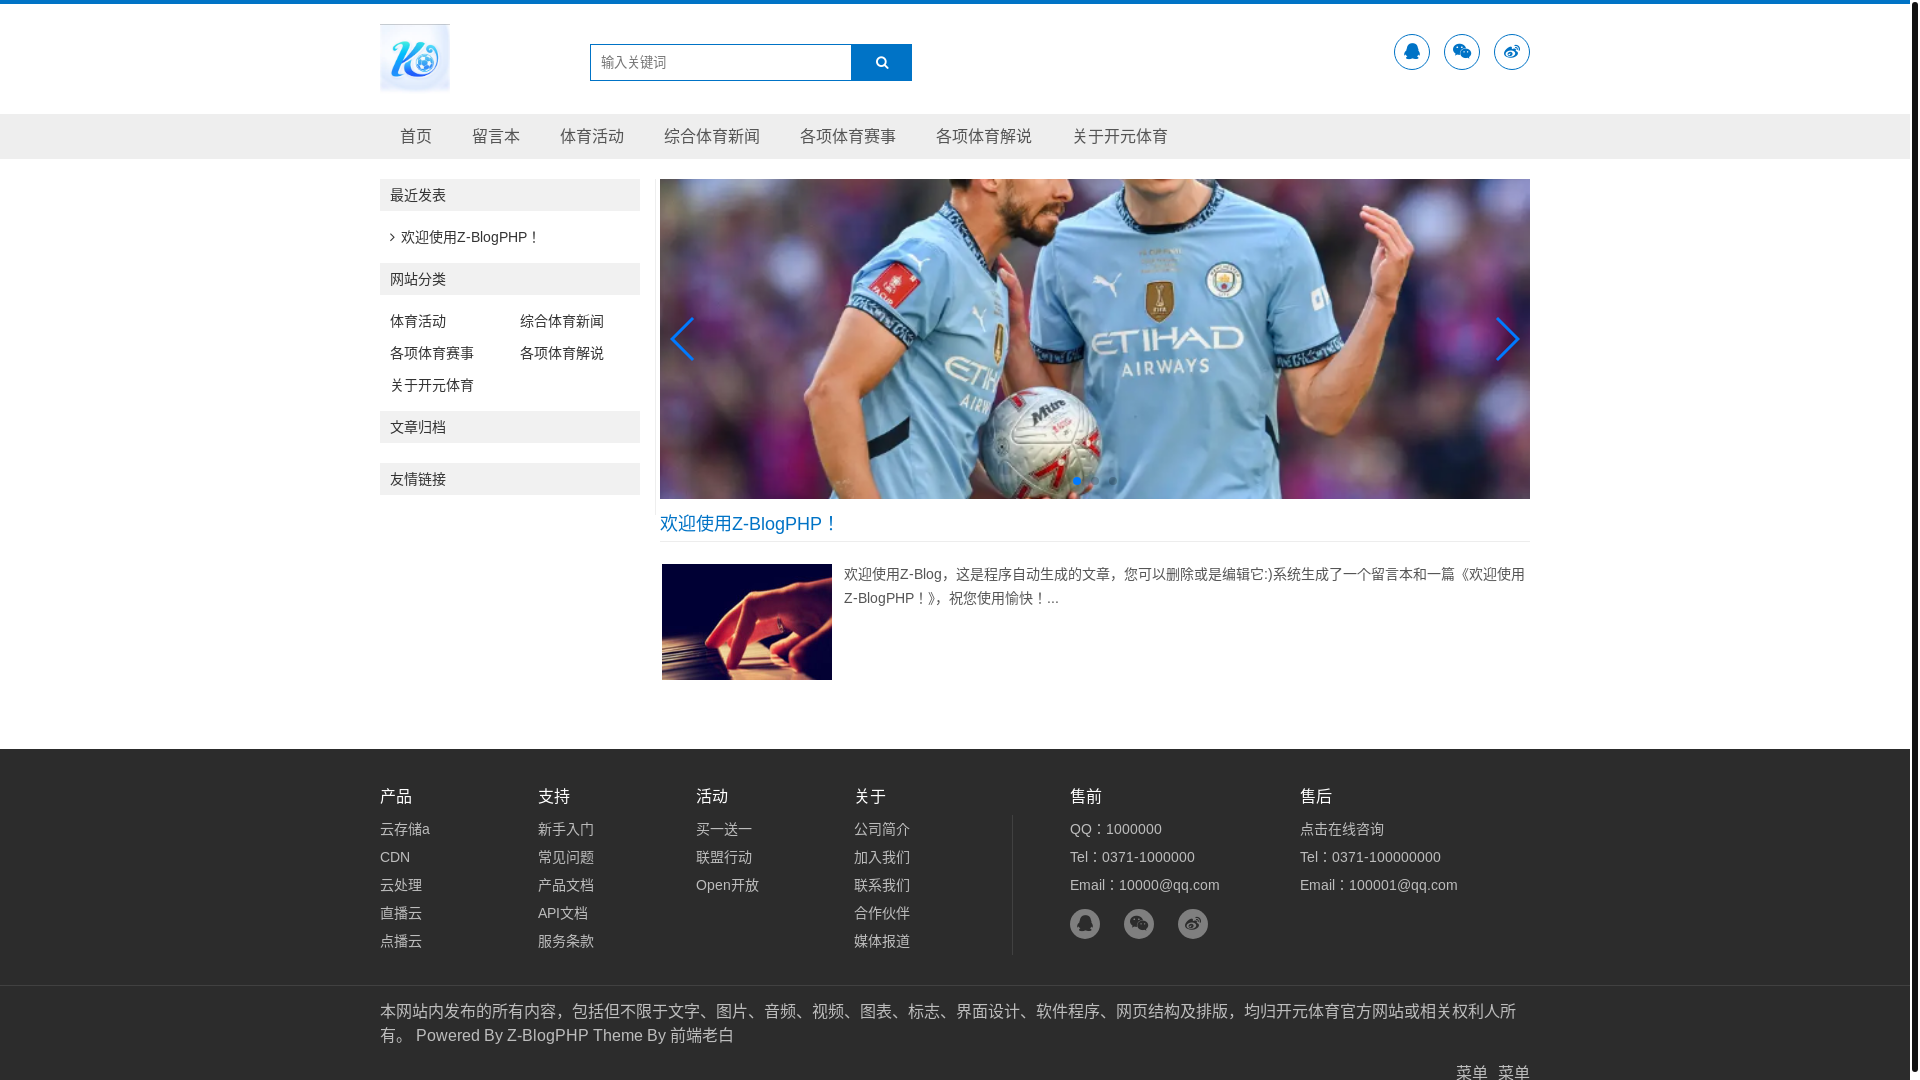Open the 首页 menu item
The height and width of the screenshot is (1080, 1920).
click(x=416, y=136)
